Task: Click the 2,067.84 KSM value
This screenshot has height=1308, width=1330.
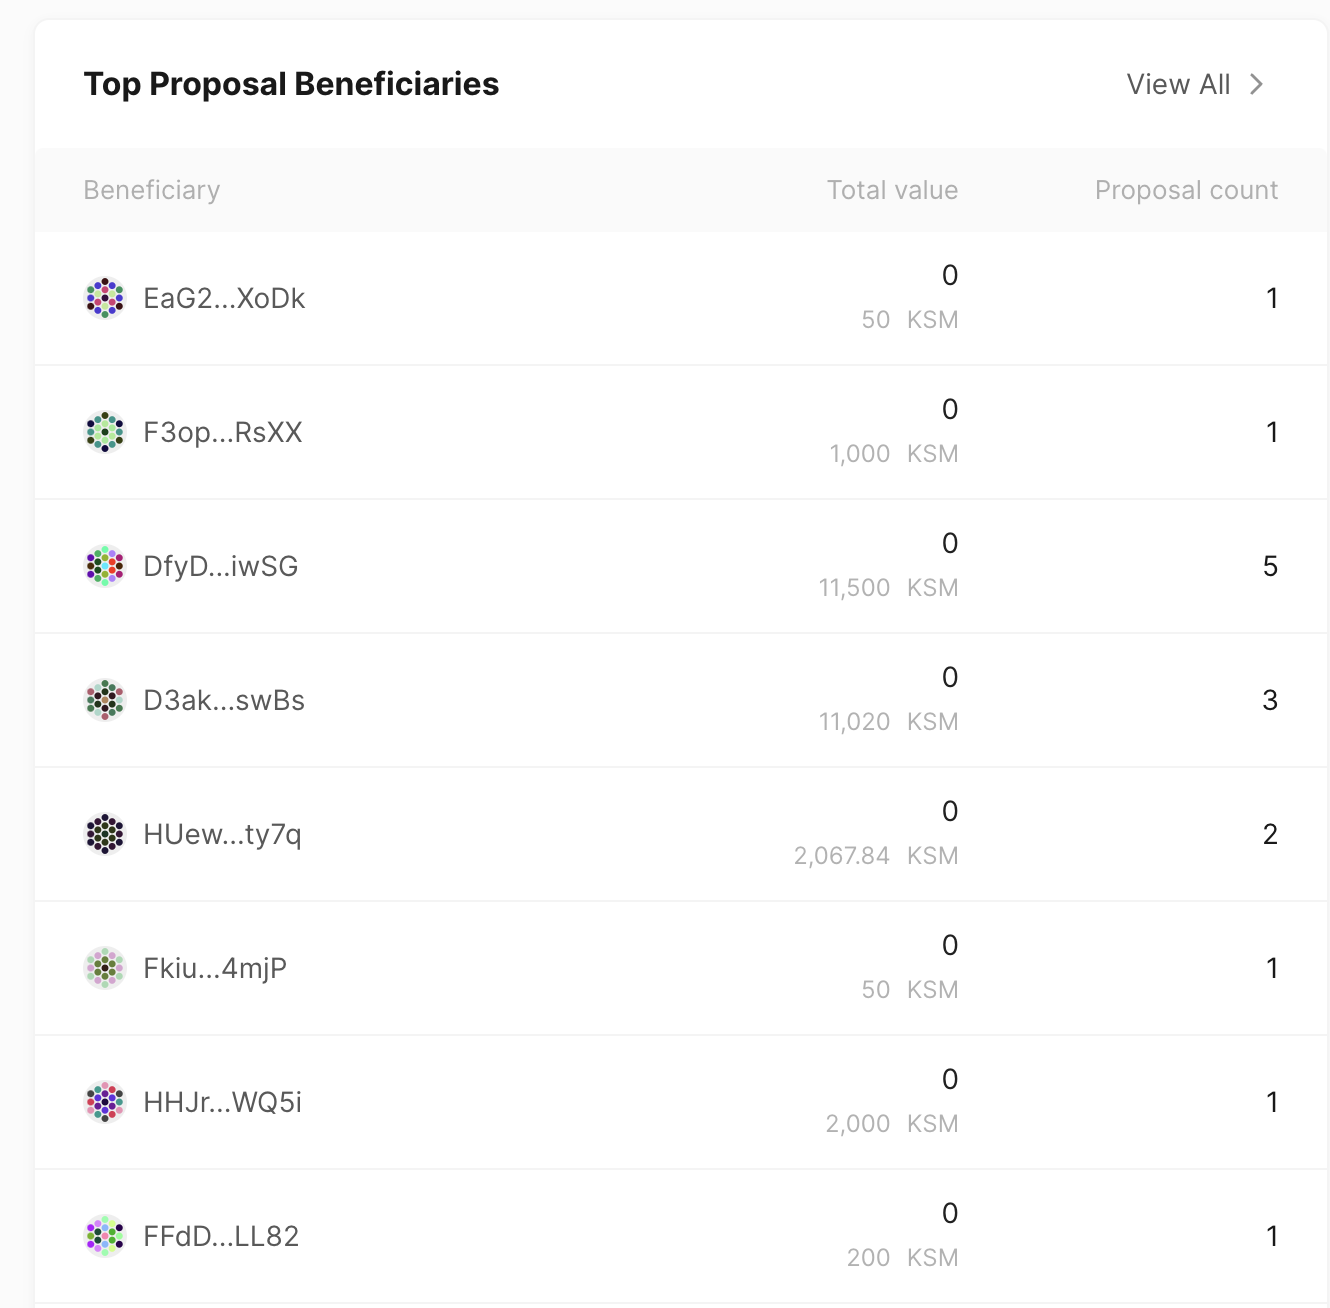Action: 876,855
